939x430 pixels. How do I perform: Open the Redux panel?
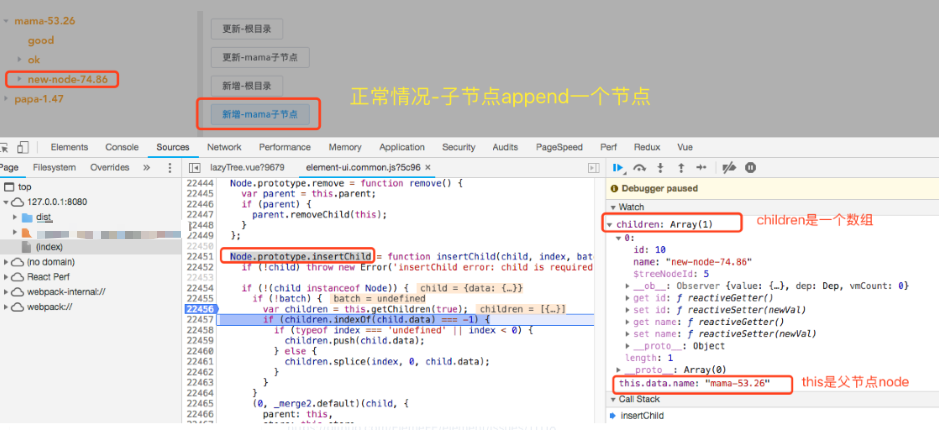647,147
